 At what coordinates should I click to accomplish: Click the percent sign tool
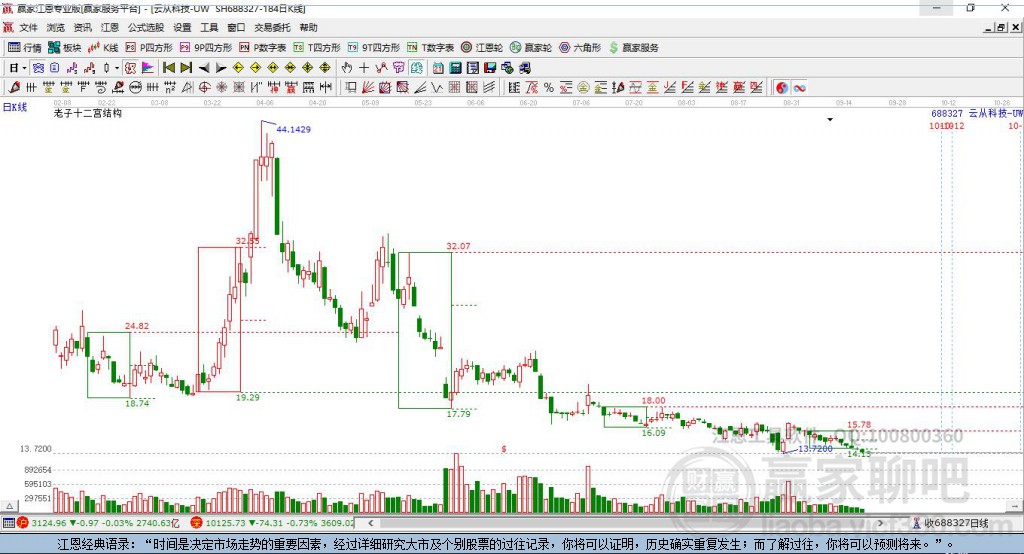click(549, 88)
